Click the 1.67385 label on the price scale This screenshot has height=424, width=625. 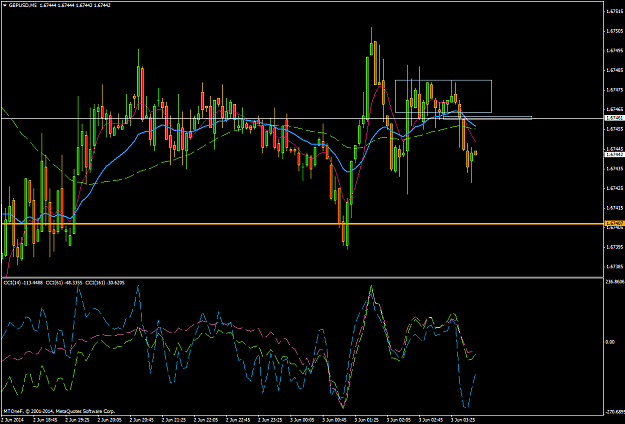614,266
